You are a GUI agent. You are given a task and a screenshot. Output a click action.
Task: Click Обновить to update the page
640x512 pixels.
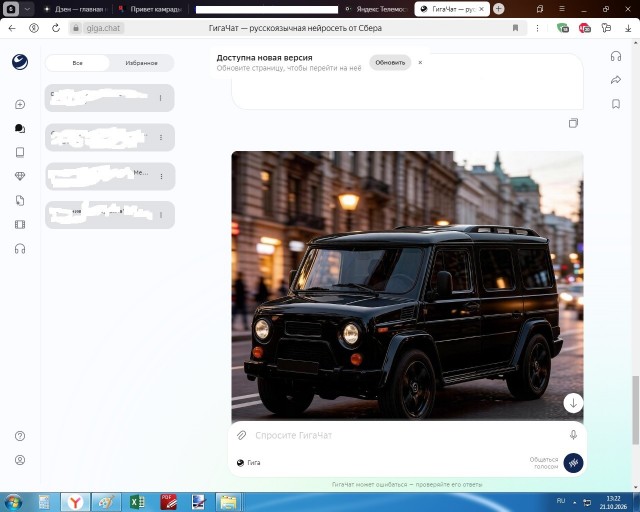390,62
